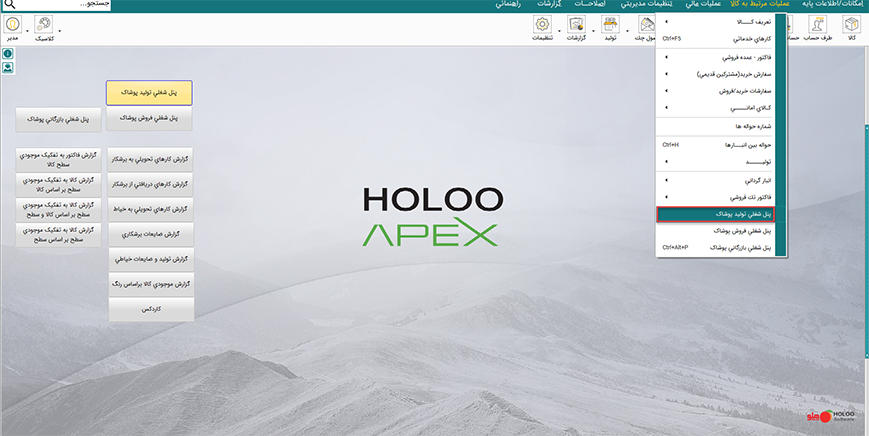Expand submenu arrow of فاکتور تک فروشی
Screen dimensions: 869x436
(666, 197)
